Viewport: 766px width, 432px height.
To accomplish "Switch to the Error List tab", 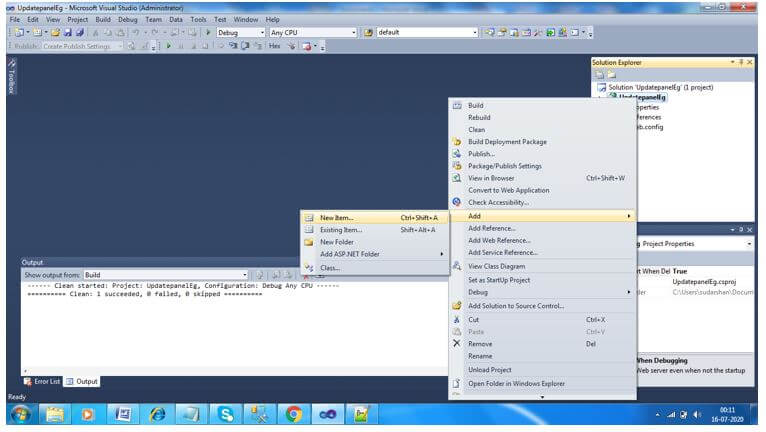I will 42,381.
